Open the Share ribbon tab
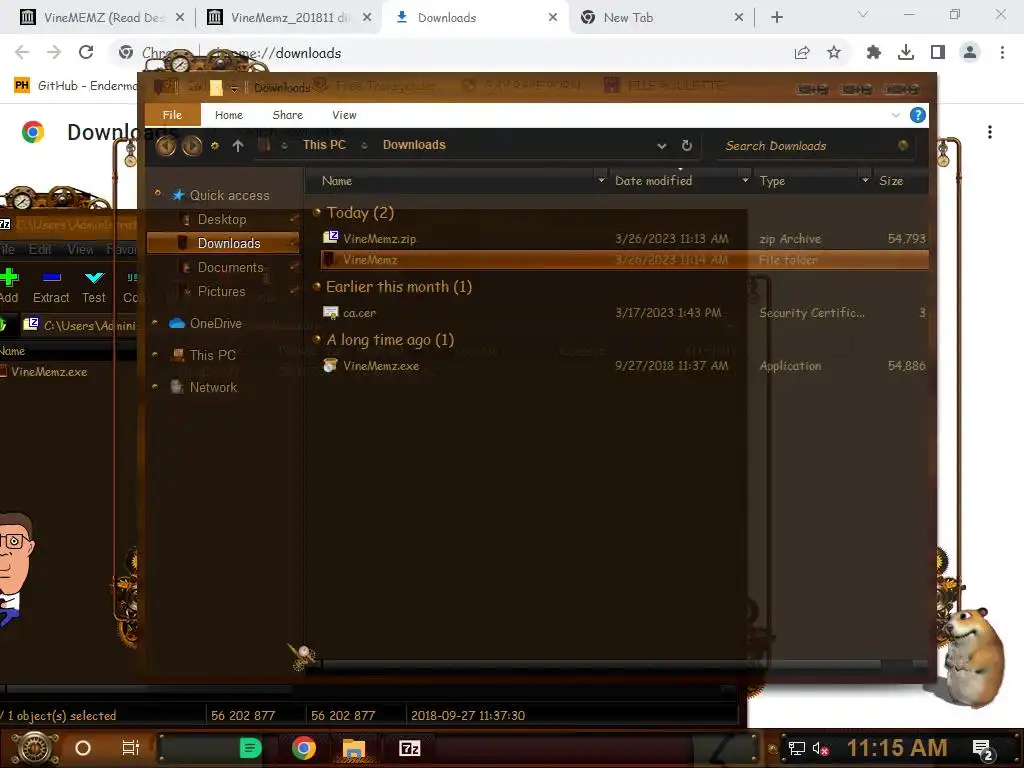This screenshot has width=1024, height=768. pos(287,115)
